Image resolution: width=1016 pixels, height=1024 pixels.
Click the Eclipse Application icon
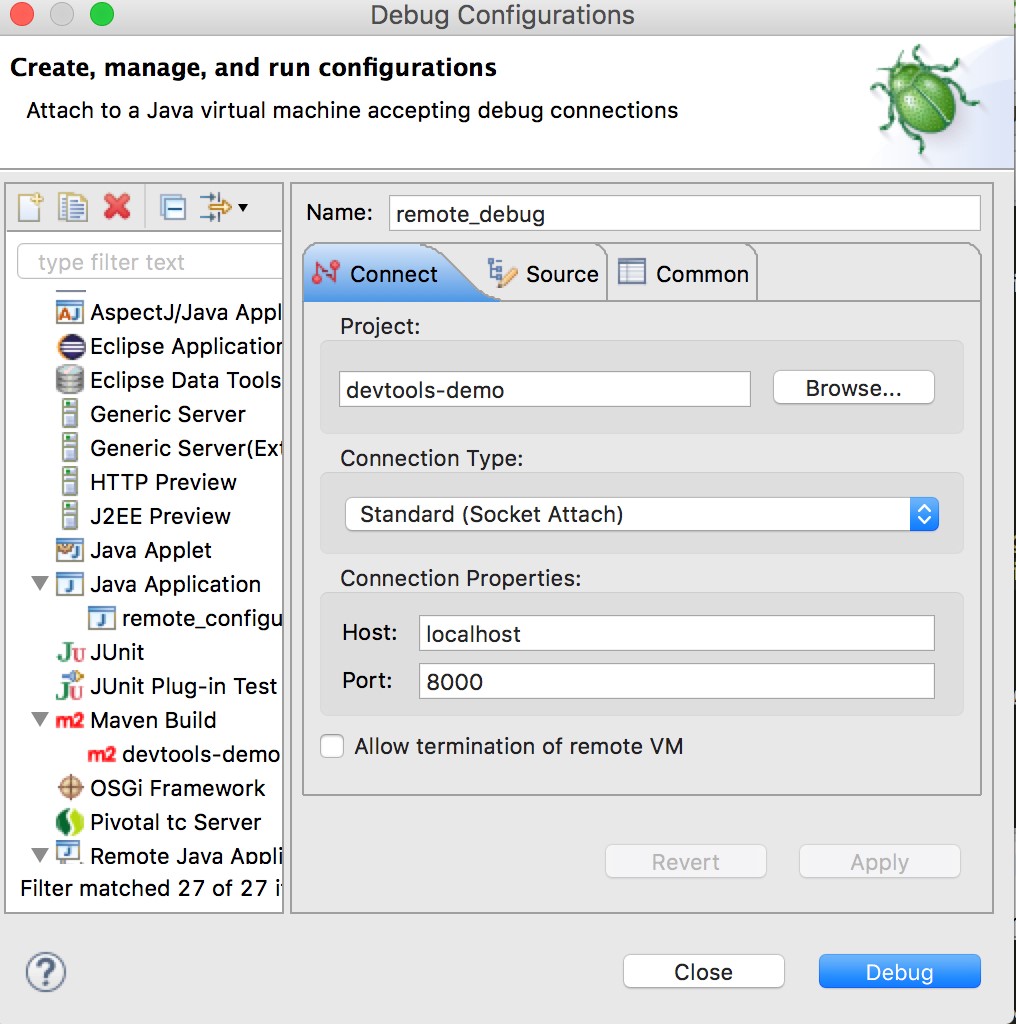click(71, 346)
